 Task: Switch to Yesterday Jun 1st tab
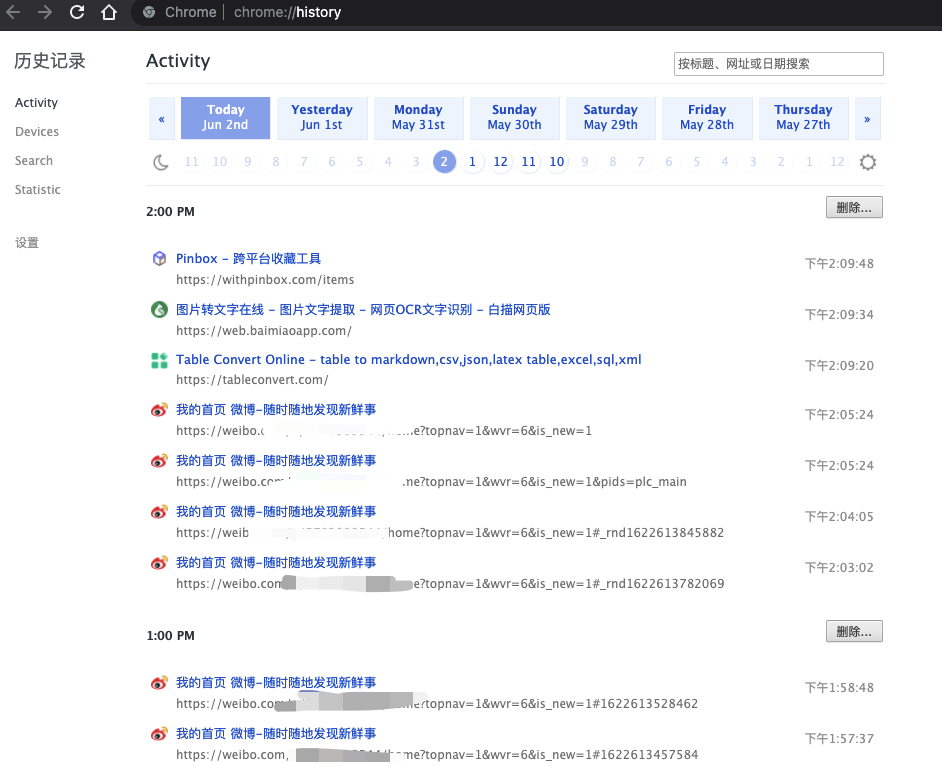click(322, 118)
